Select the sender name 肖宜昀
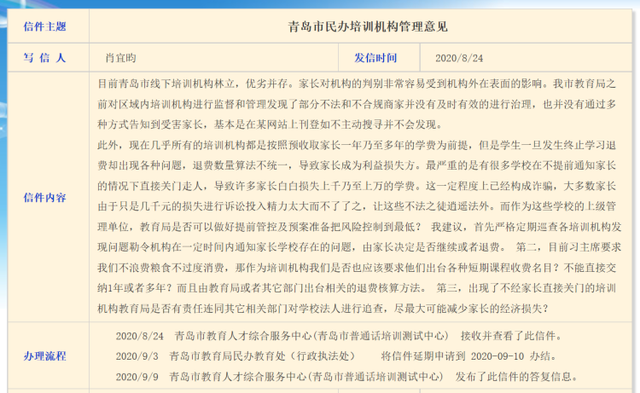Image resolution: width=640 pixels, height=393 pixels. (120, 58)
